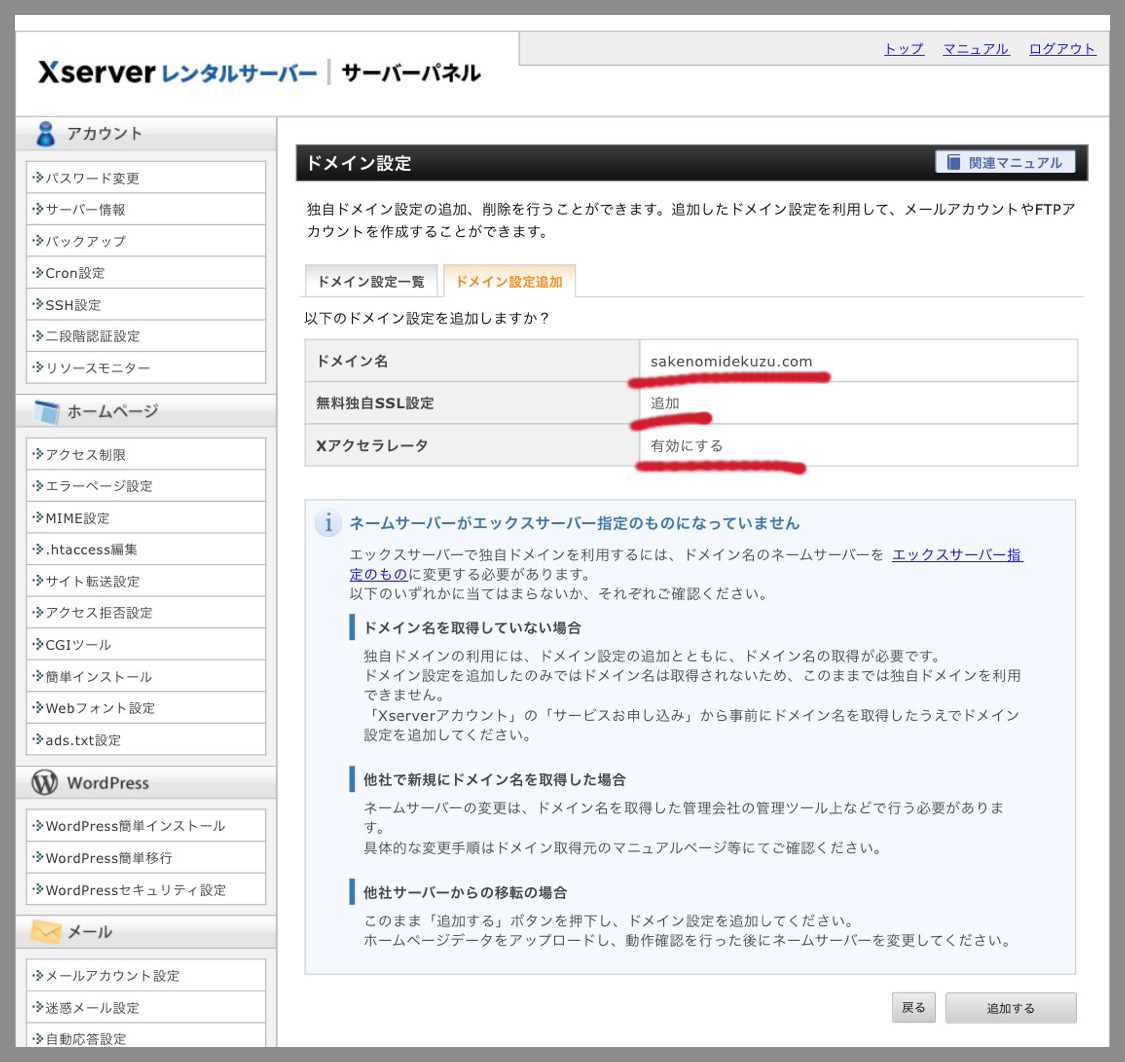The width and height of the screenshot is (1125, 1062).
Task: Open アクセス制限 menu item
Action: pos(146,454)
